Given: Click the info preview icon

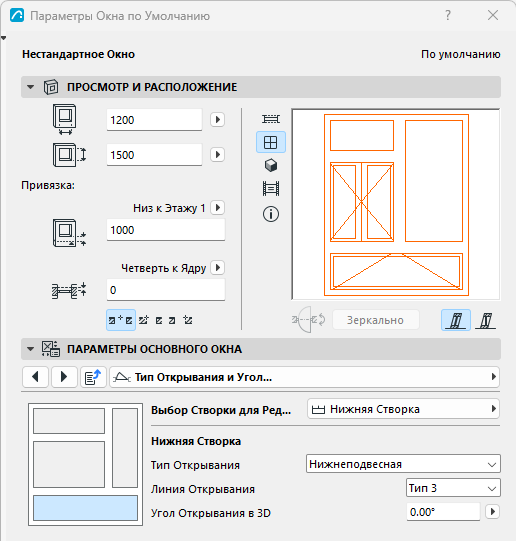Looking at the screenshot, I should [271, 214].
